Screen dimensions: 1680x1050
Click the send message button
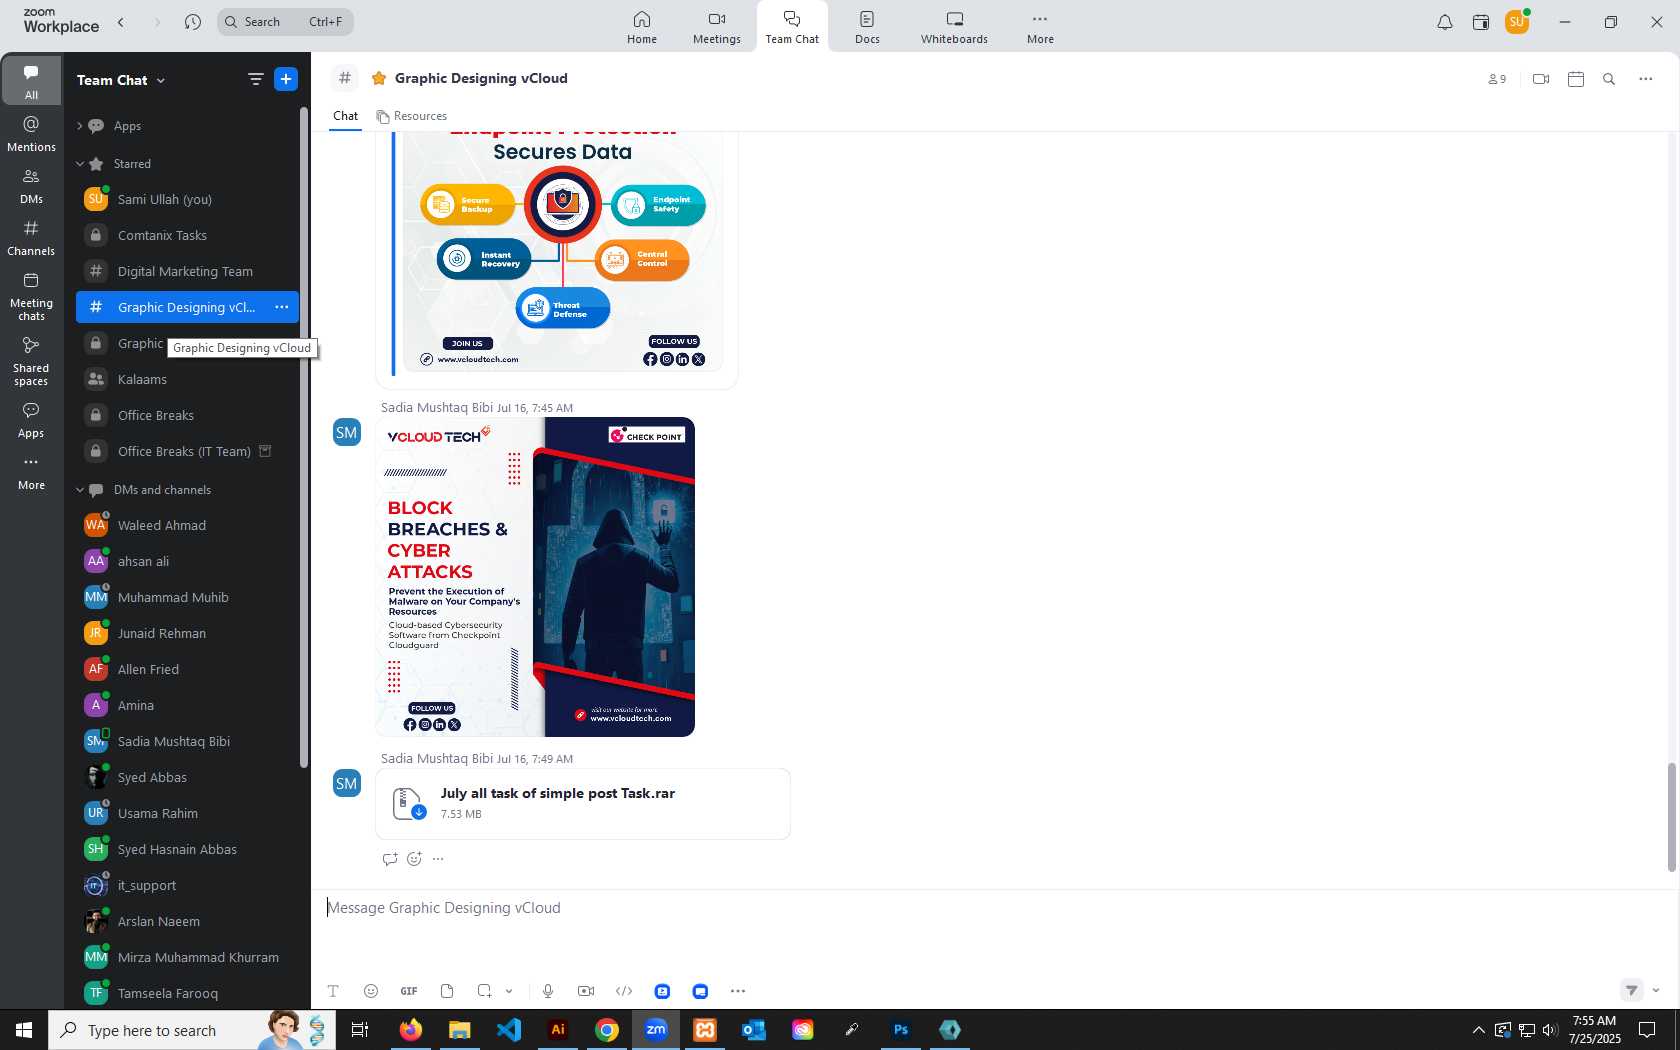tap(1631, 990)
